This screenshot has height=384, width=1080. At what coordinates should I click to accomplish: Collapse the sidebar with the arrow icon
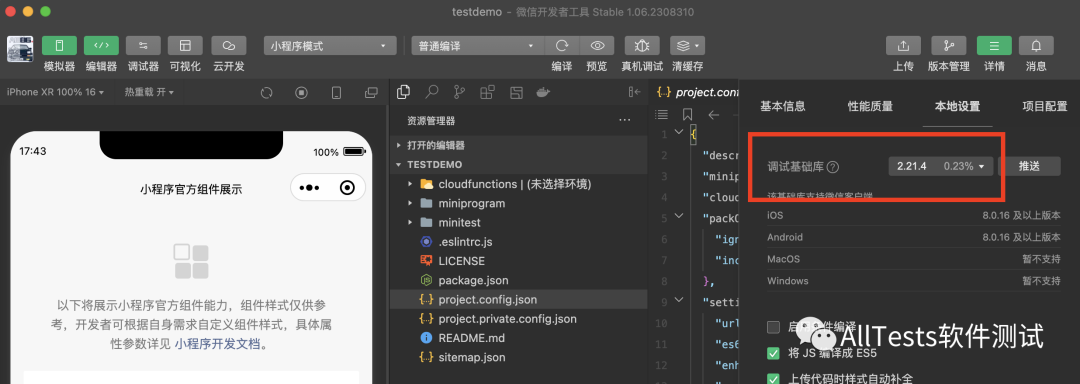click(634, 92)
